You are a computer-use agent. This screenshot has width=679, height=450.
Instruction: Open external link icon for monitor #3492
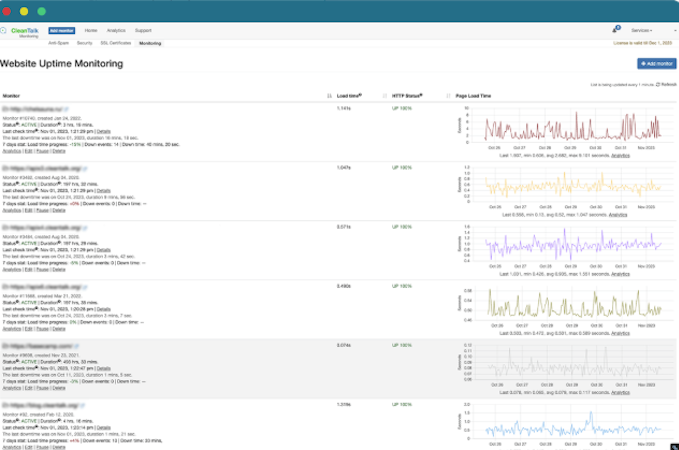click(85, 168)
